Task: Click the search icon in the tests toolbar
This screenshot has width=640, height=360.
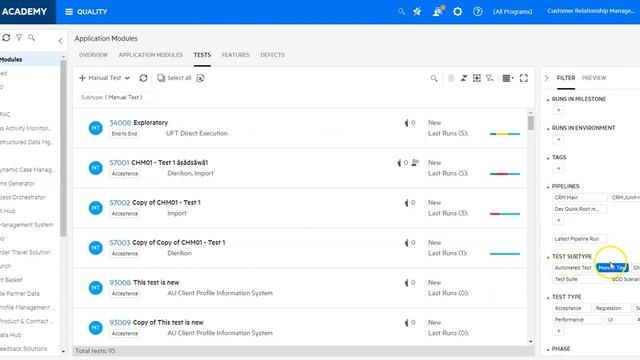Action: pos(434,78)
